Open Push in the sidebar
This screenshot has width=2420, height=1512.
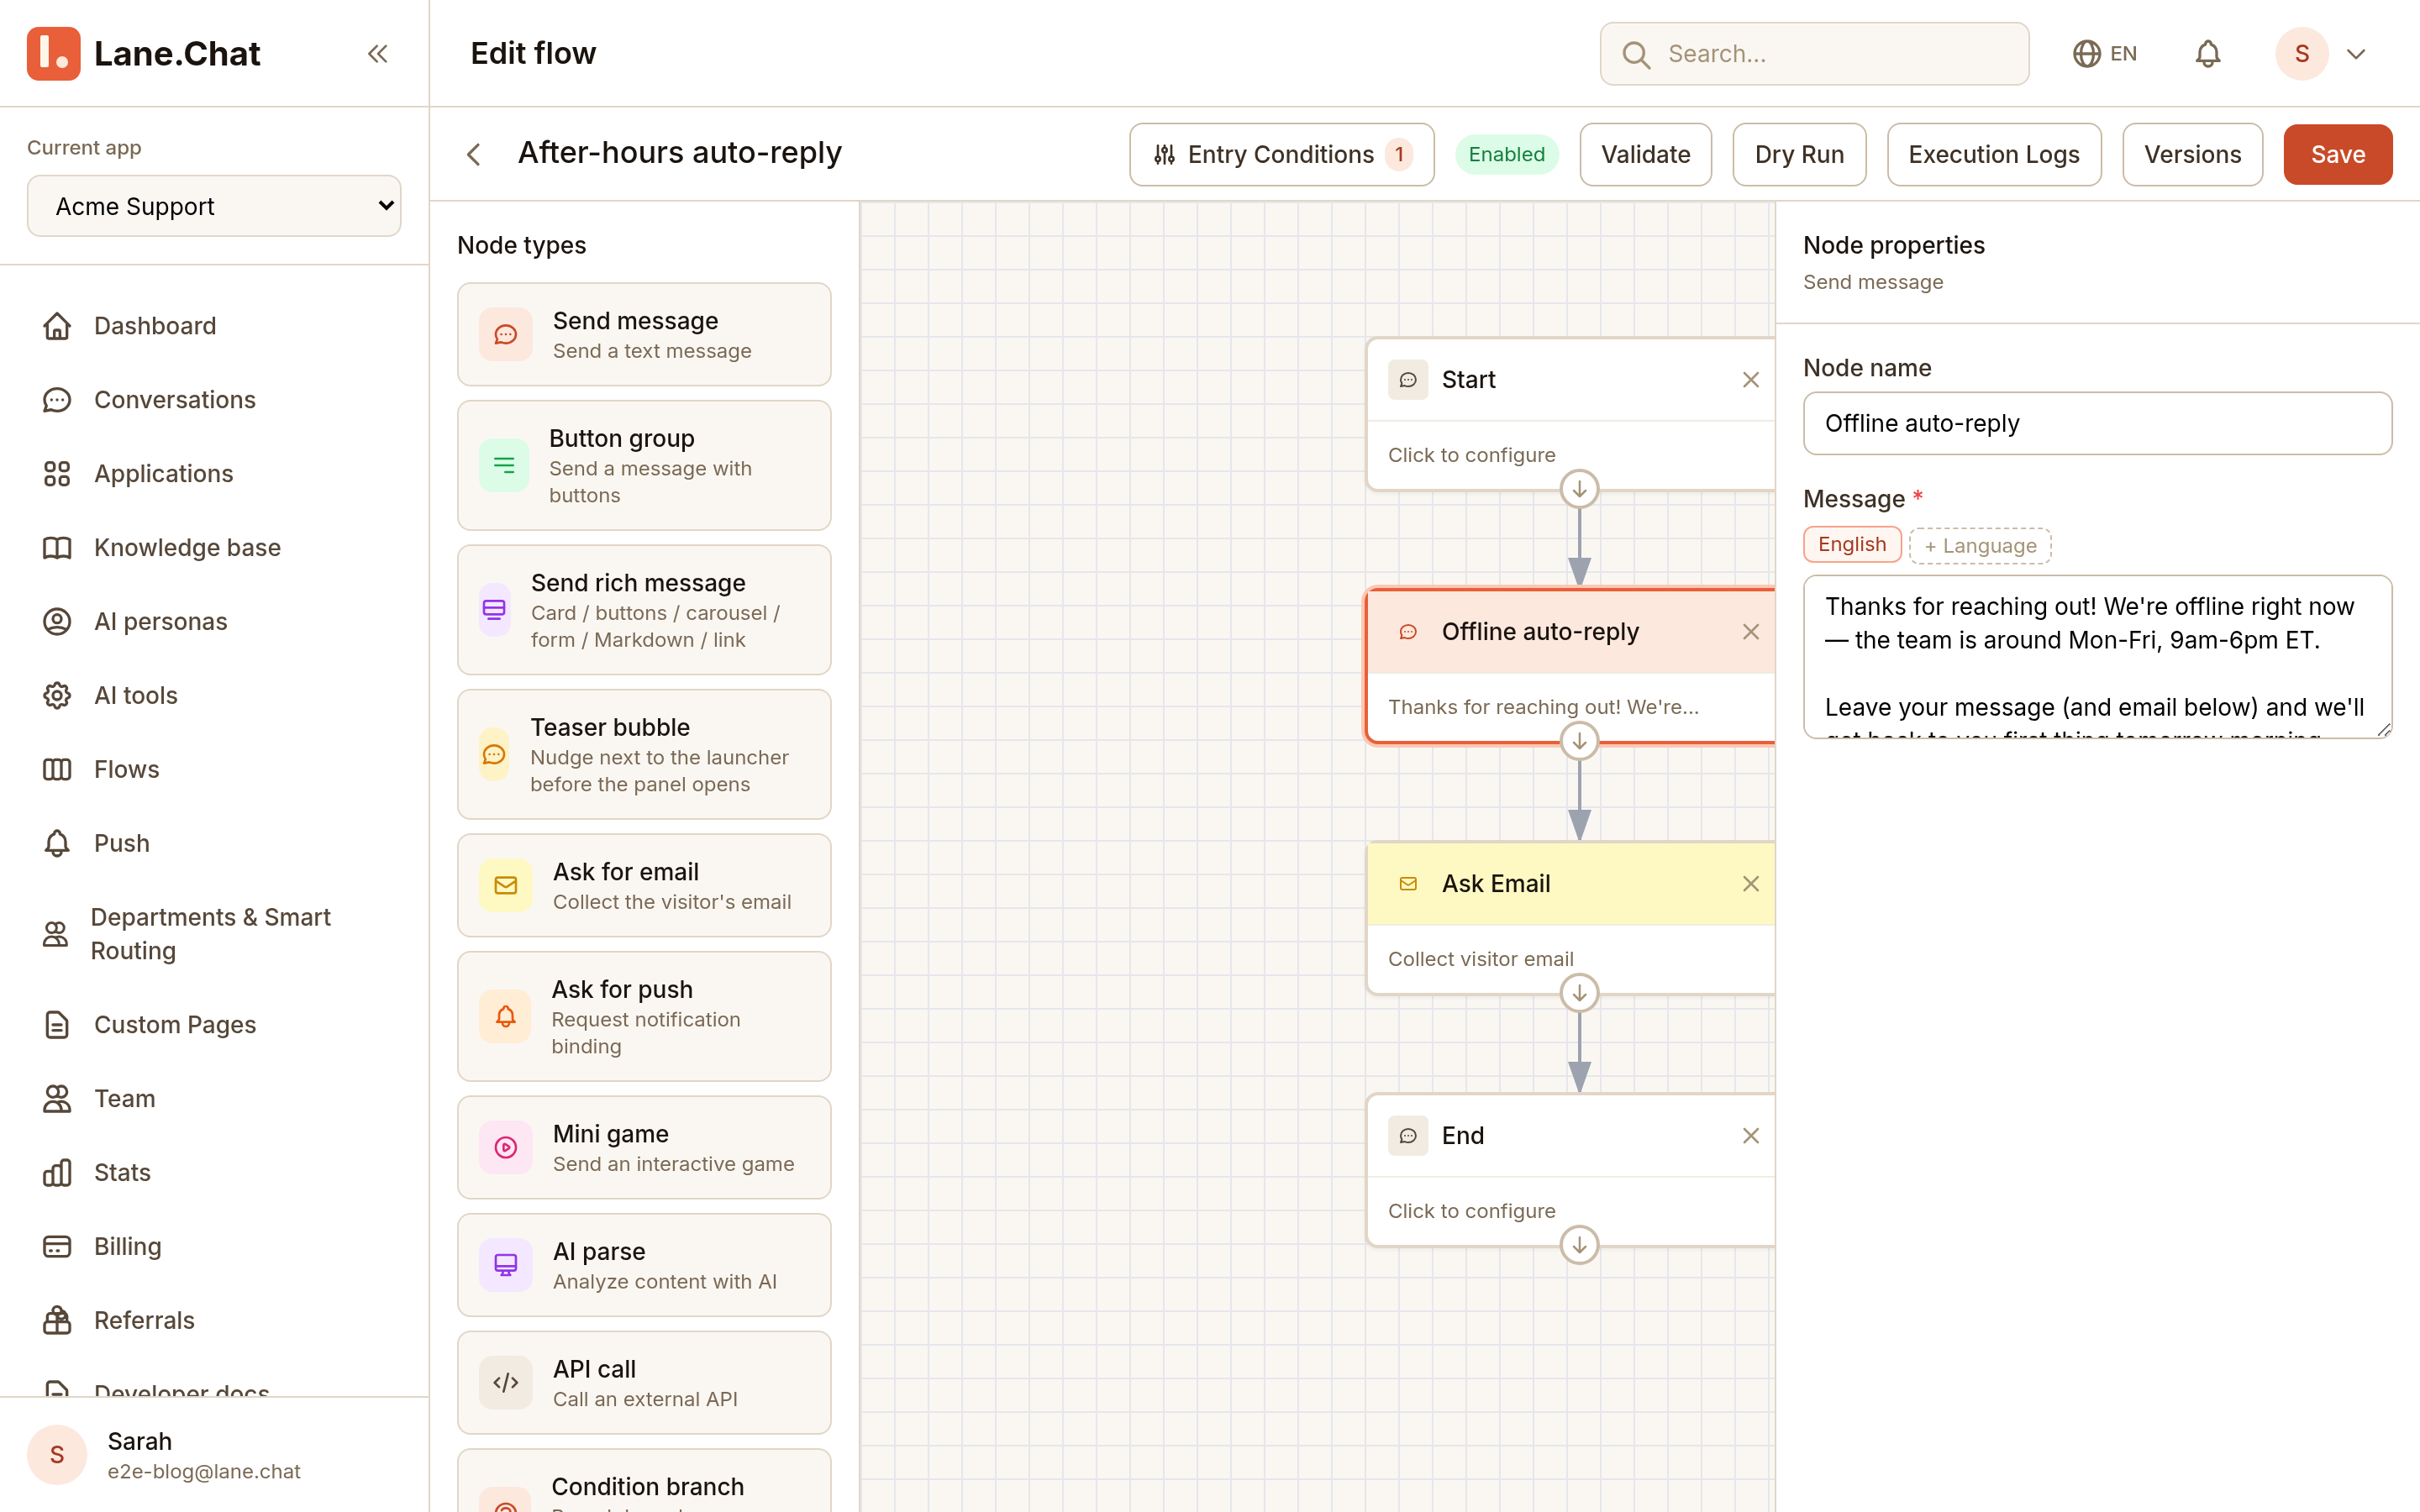click(x=214, y=844)
